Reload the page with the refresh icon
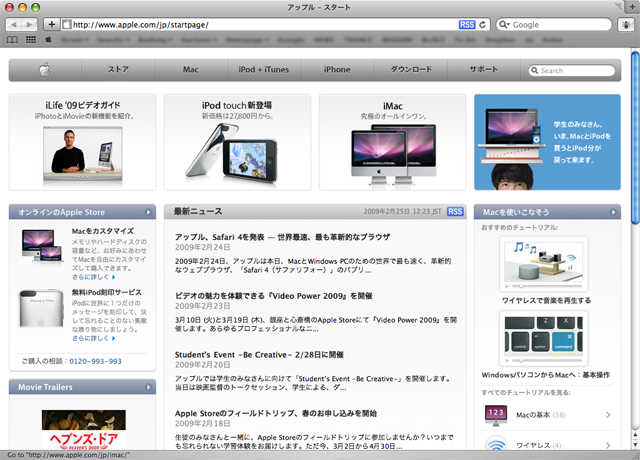 (x=482, y=24)
